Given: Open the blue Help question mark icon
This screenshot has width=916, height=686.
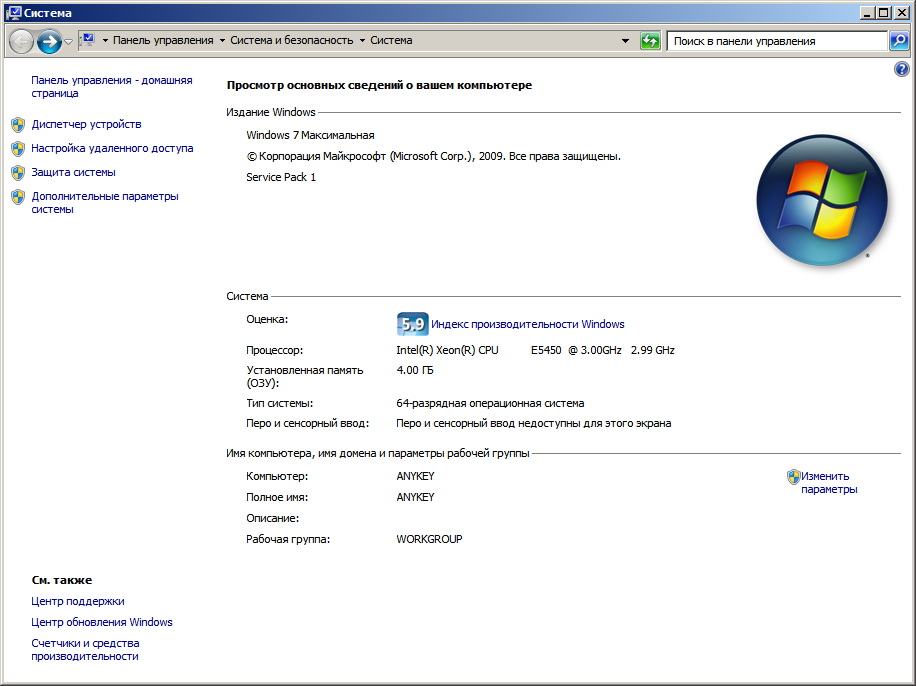Looking at the screenshot, I should pyautogui.click(x=901, y=70).
